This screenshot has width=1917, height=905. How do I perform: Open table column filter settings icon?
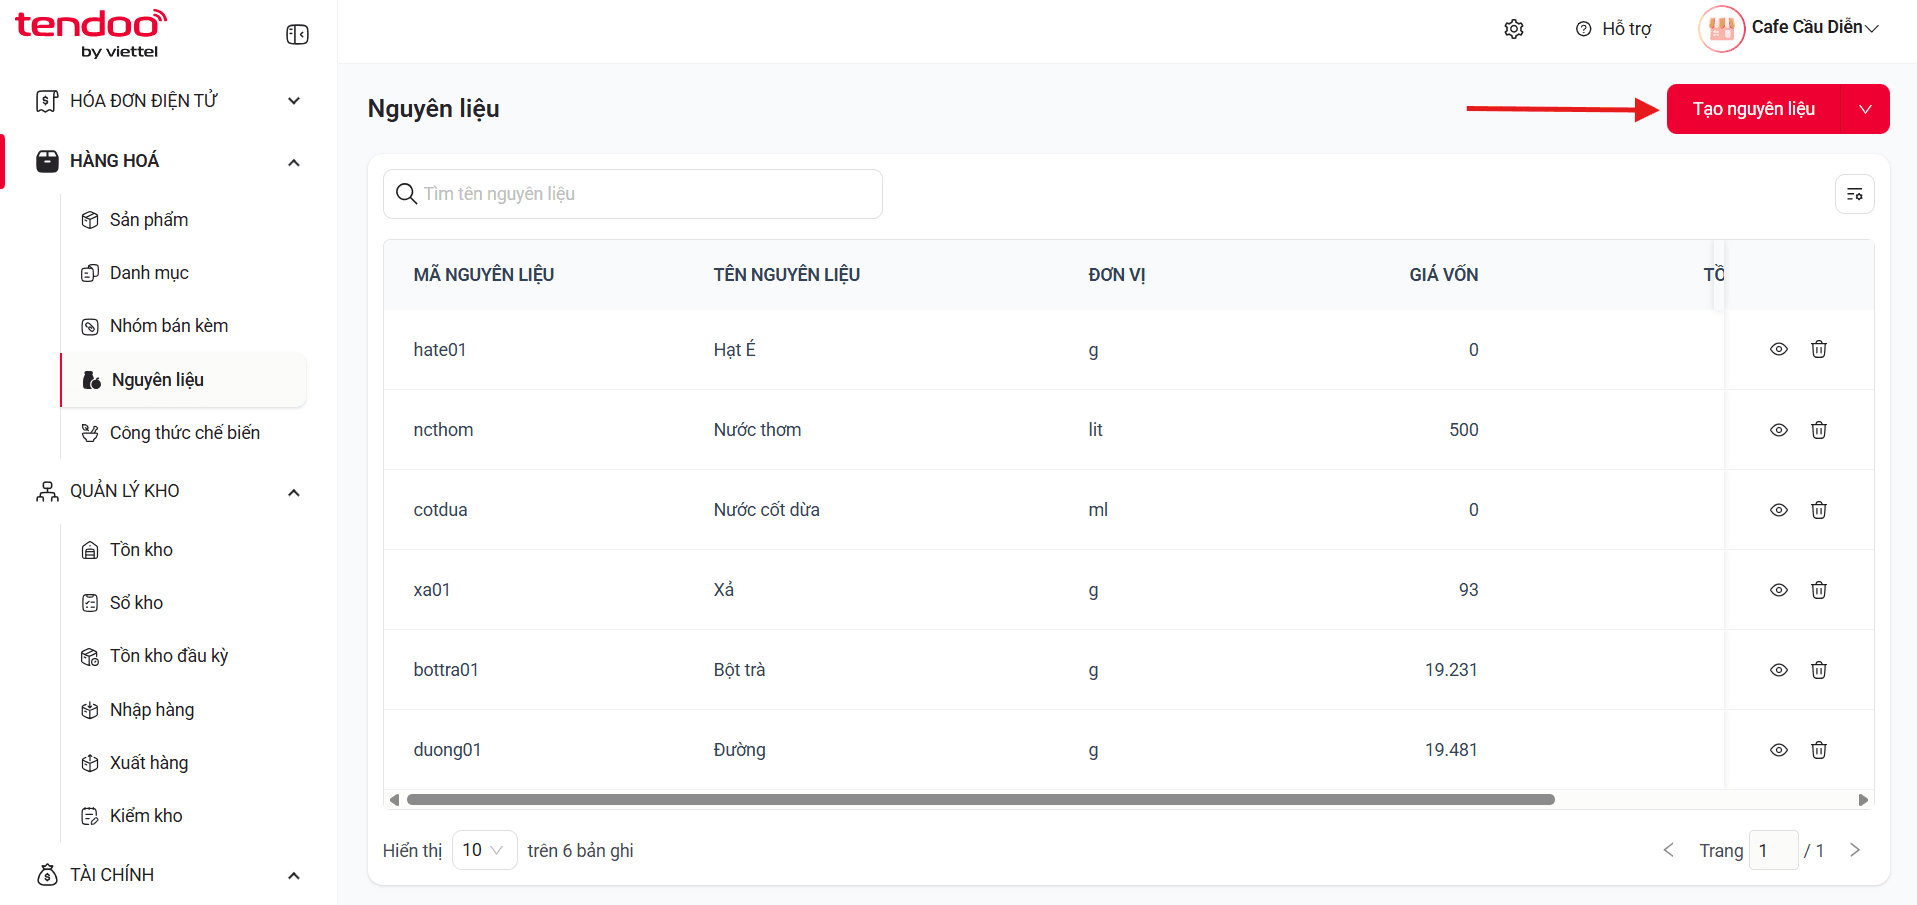(x=1855, y=194)
